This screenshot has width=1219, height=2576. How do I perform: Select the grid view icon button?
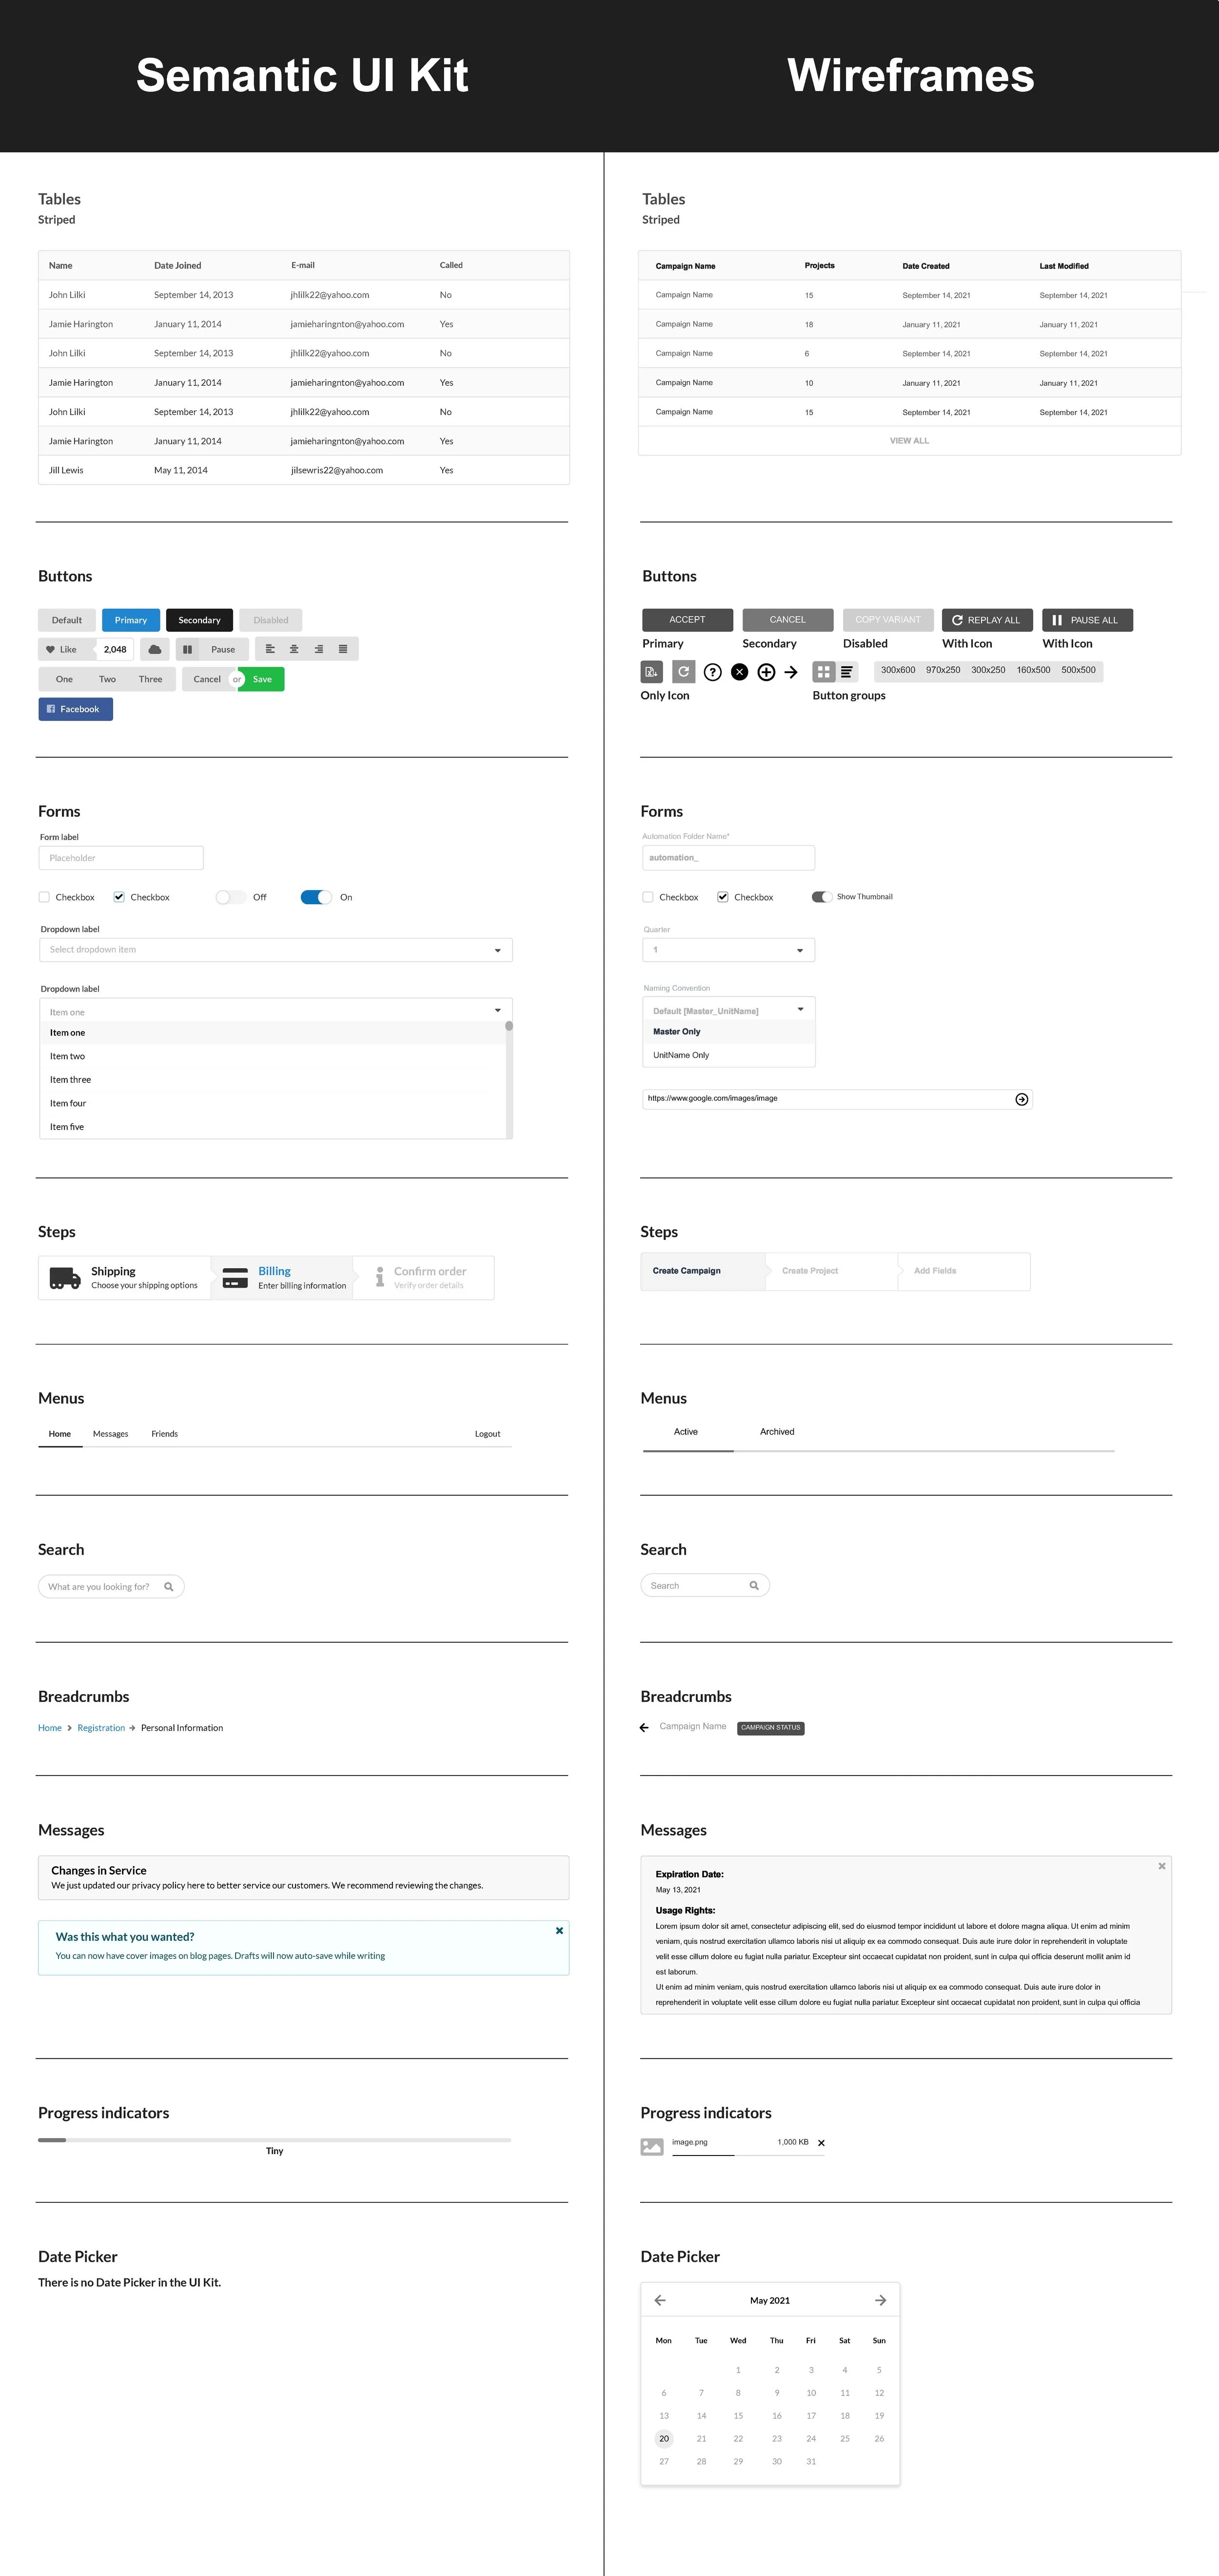click(x=823, y=672)
